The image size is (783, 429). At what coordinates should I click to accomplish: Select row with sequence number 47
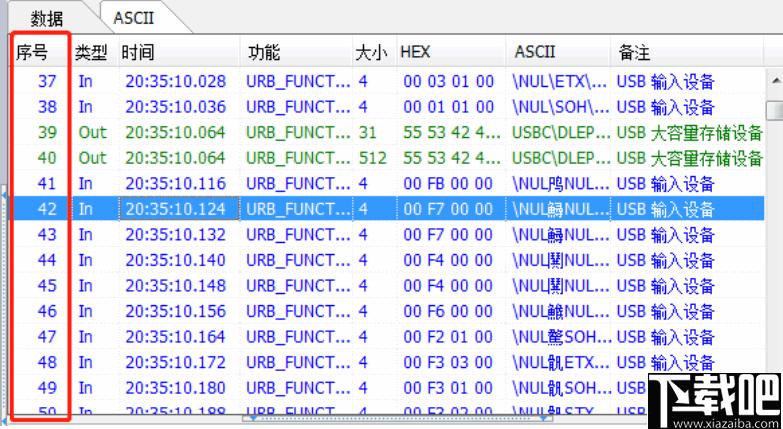coord(387,337)
